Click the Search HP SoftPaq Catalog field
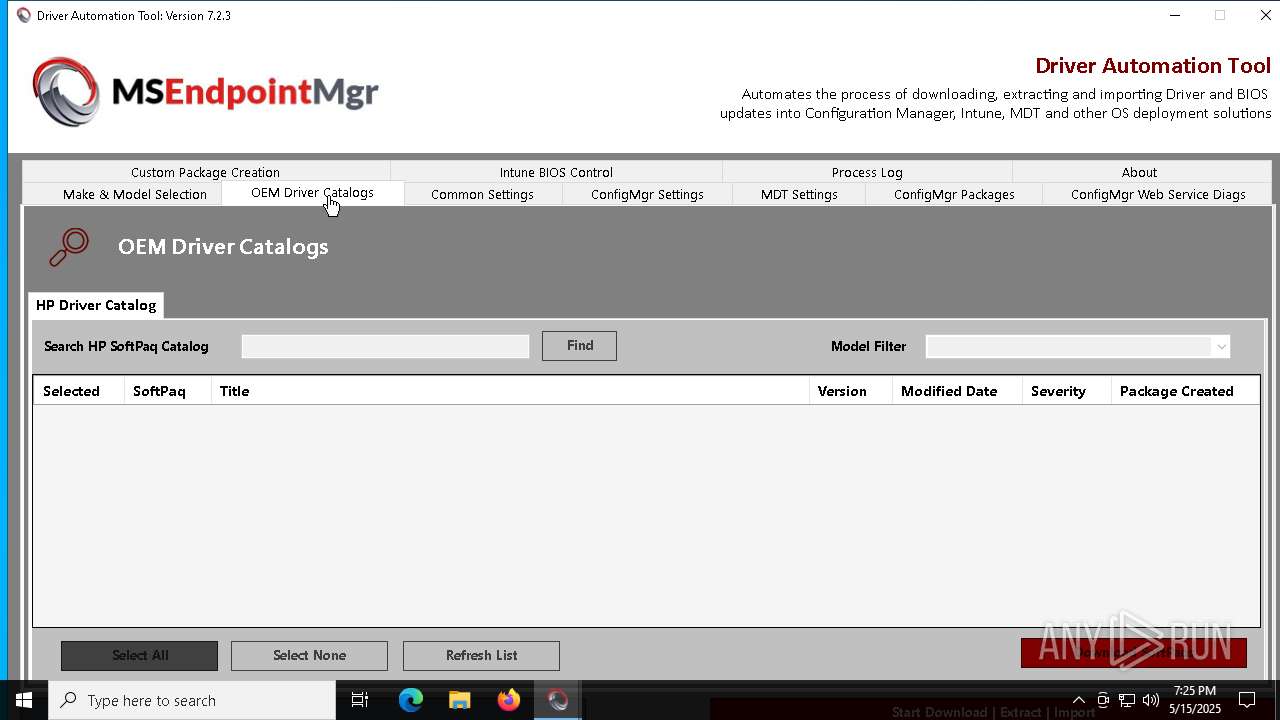Image resolution: width=1280 pixels, height=720 pixels. (x=385, y=346)
